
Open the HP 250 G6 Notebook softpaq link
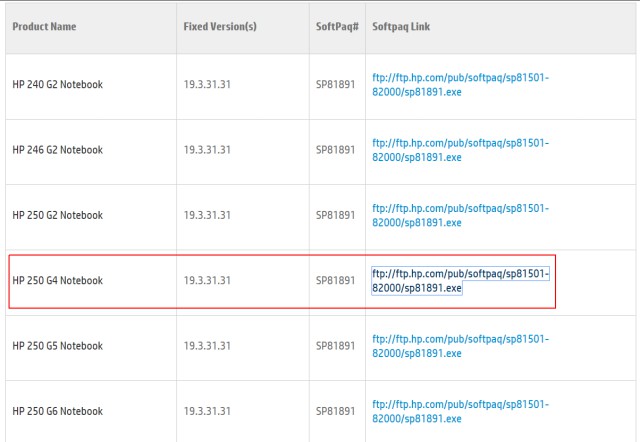(460, 411)
